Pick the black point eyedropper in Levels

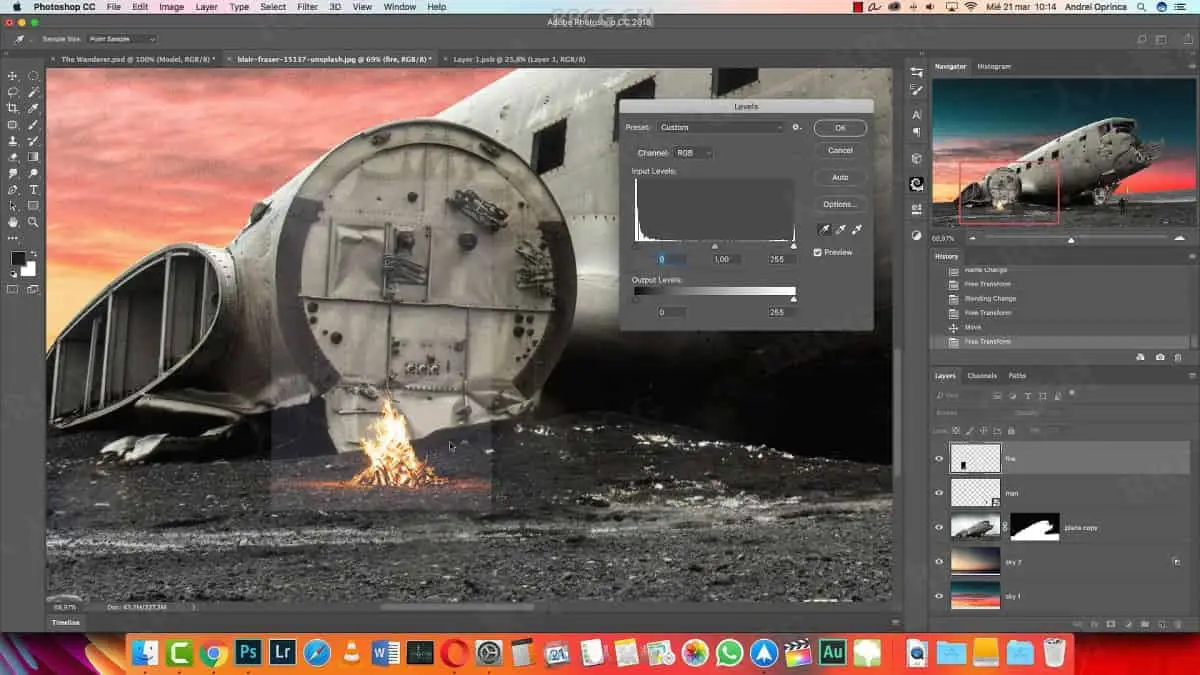tap(825, 230)
